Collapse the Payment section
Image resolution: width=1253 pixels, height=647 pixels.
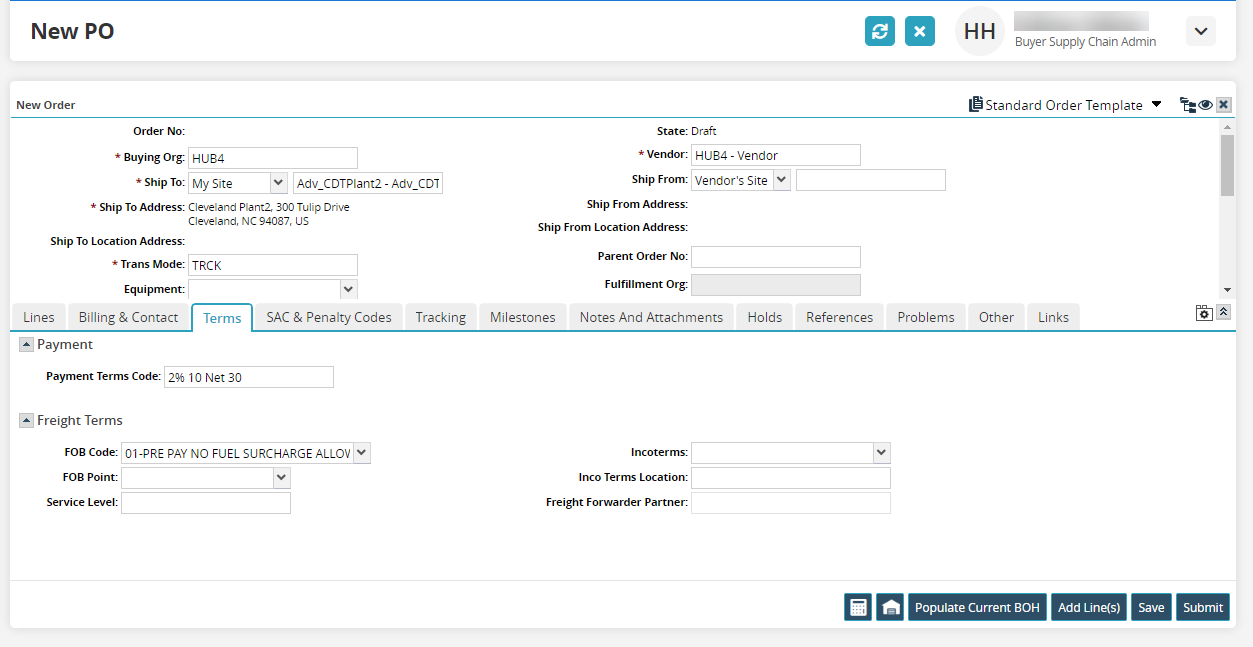click(26, 344)
